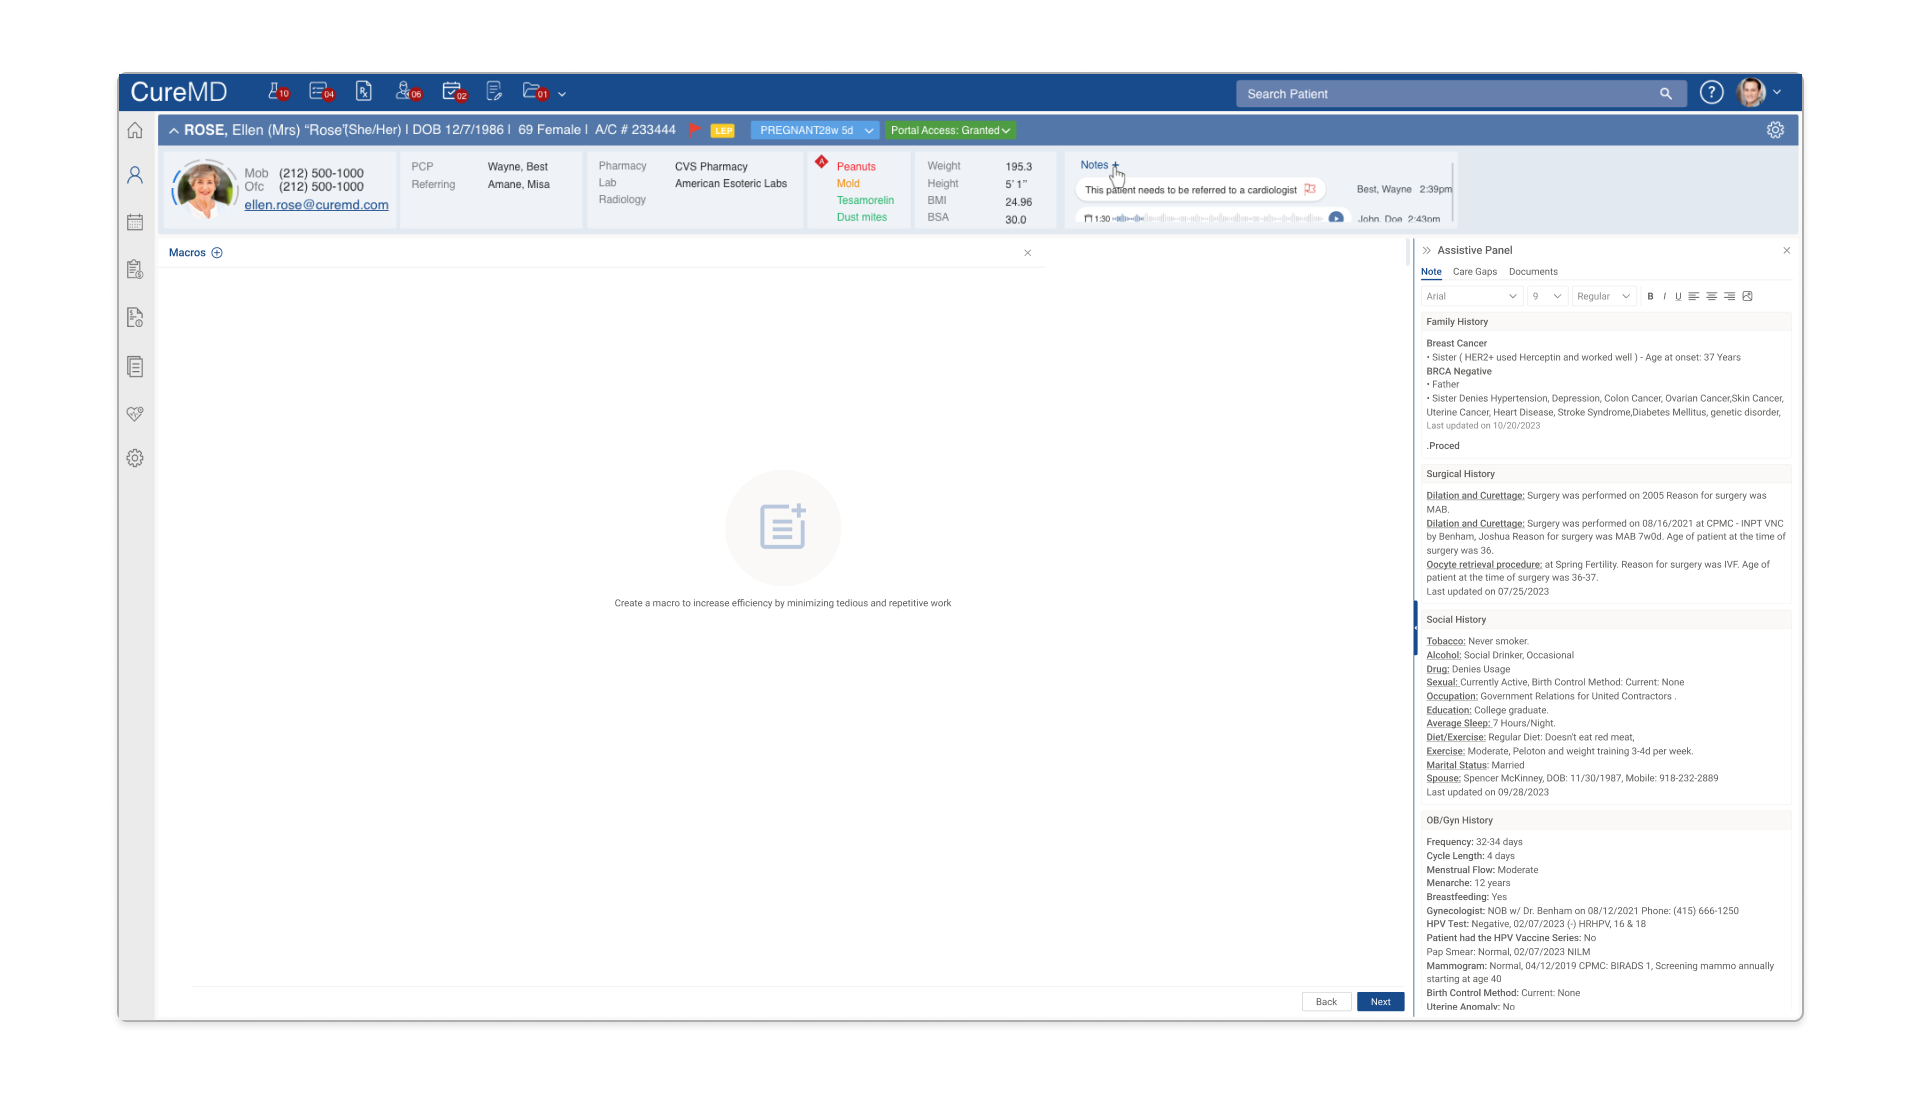Align text right
1920x1094 pixels.
coord(1729,296)
